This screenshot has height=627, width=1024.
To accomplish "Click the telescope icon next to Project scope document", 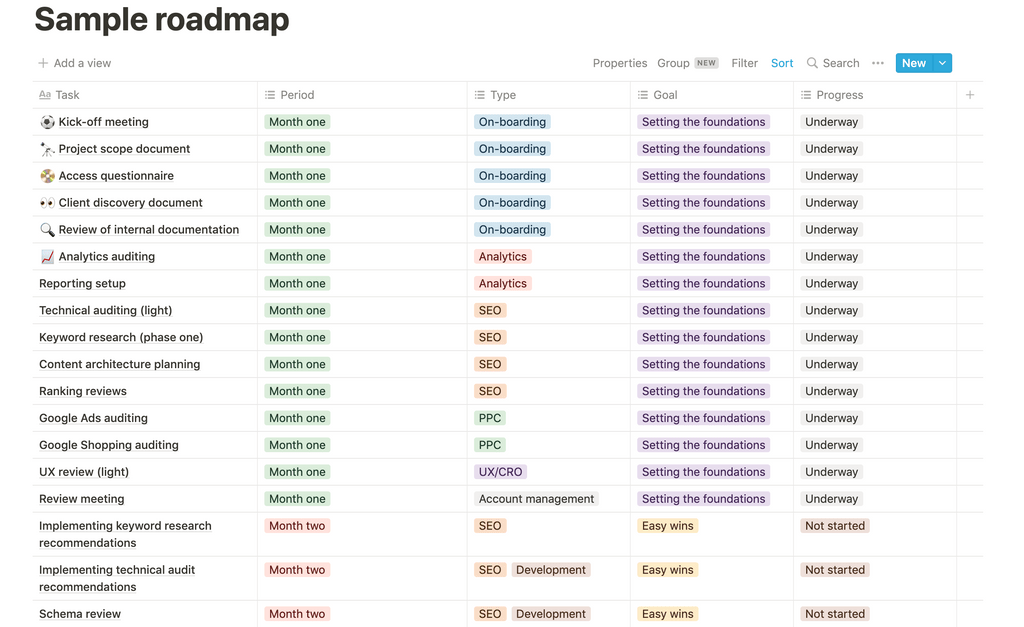I will 47,149.
